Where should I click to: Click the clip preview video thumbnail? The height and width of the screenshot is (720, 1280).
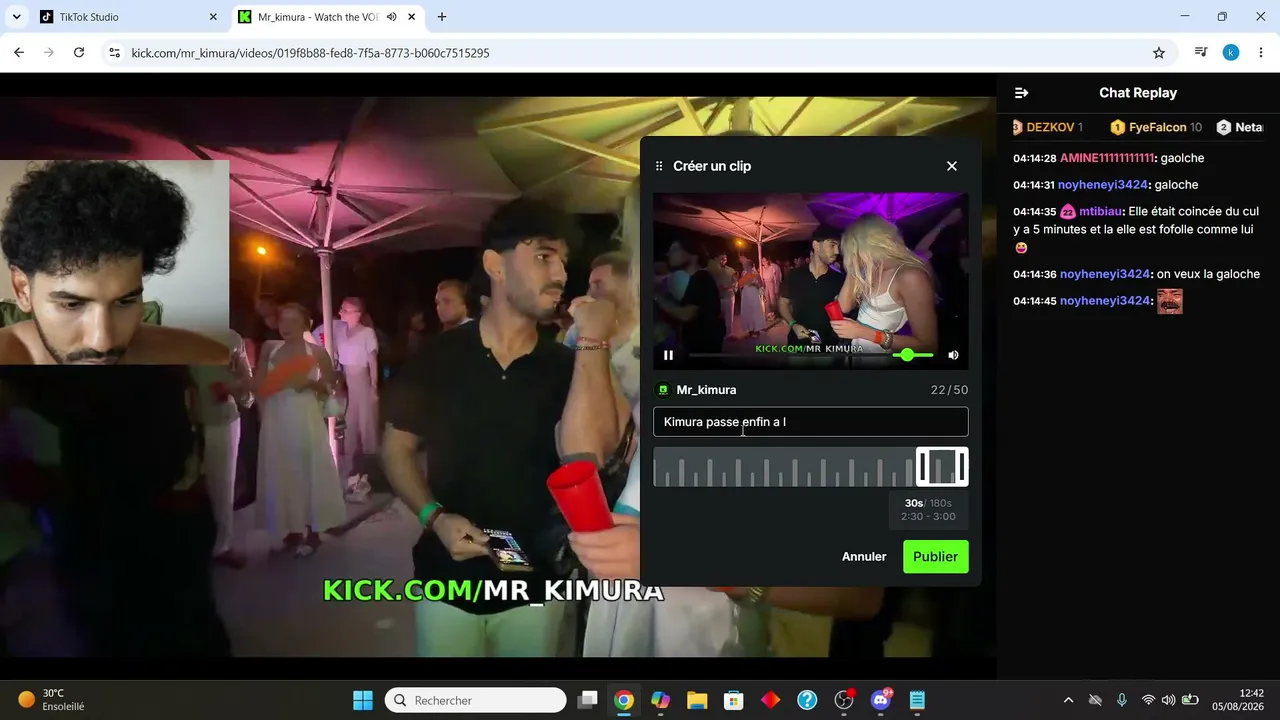click(x=811, y=281)
